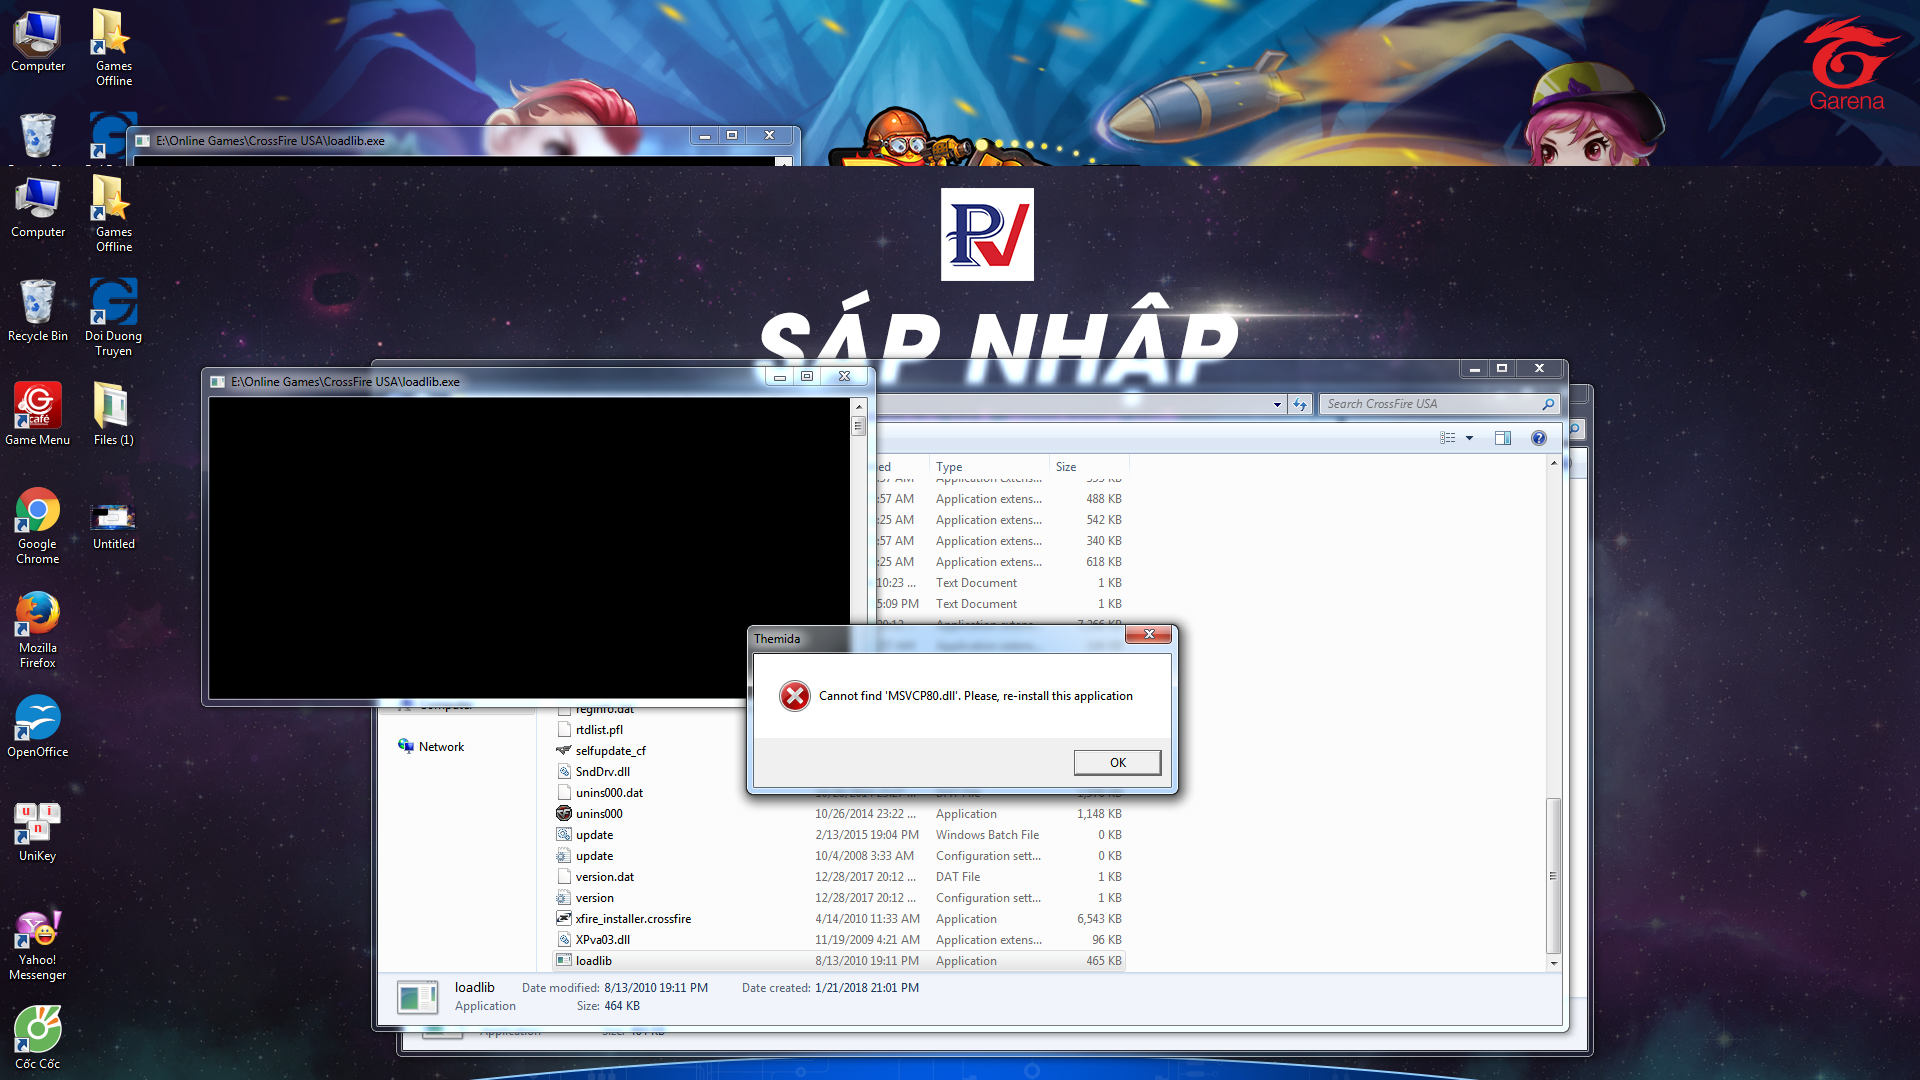Image resolution: width=1920 pixels, height=1080 pixels.
Task: Select the version.dat file
Action: 604,877
